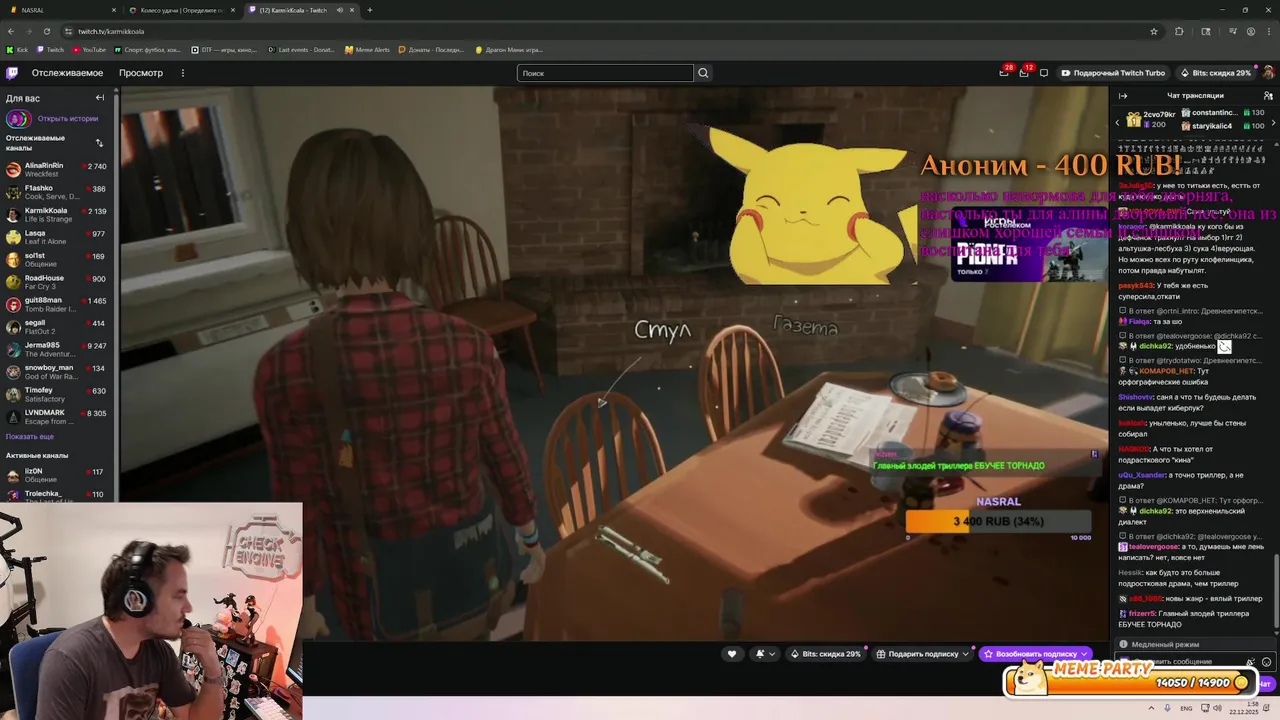The width and height of the screenshot is (1280, 720).
Task: Open the Jerma985 channel in the sidebar
Action: (x=58, y=349)
